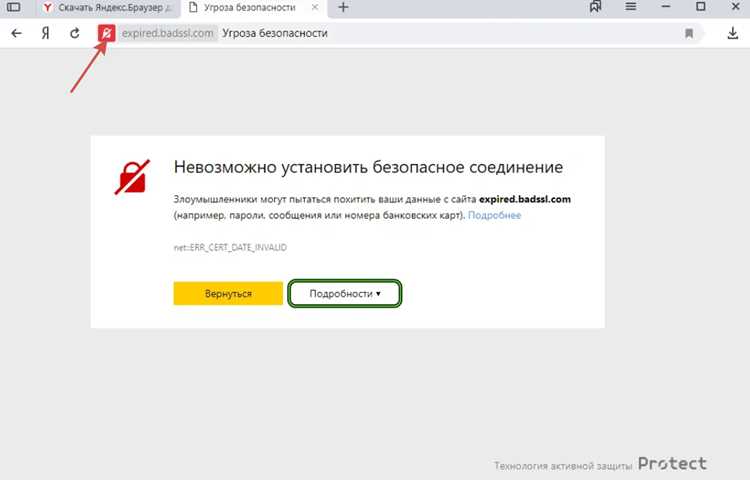Switch to Скачать Яндекс.Браузер tab
750x480 pixels.
[108, 8]
